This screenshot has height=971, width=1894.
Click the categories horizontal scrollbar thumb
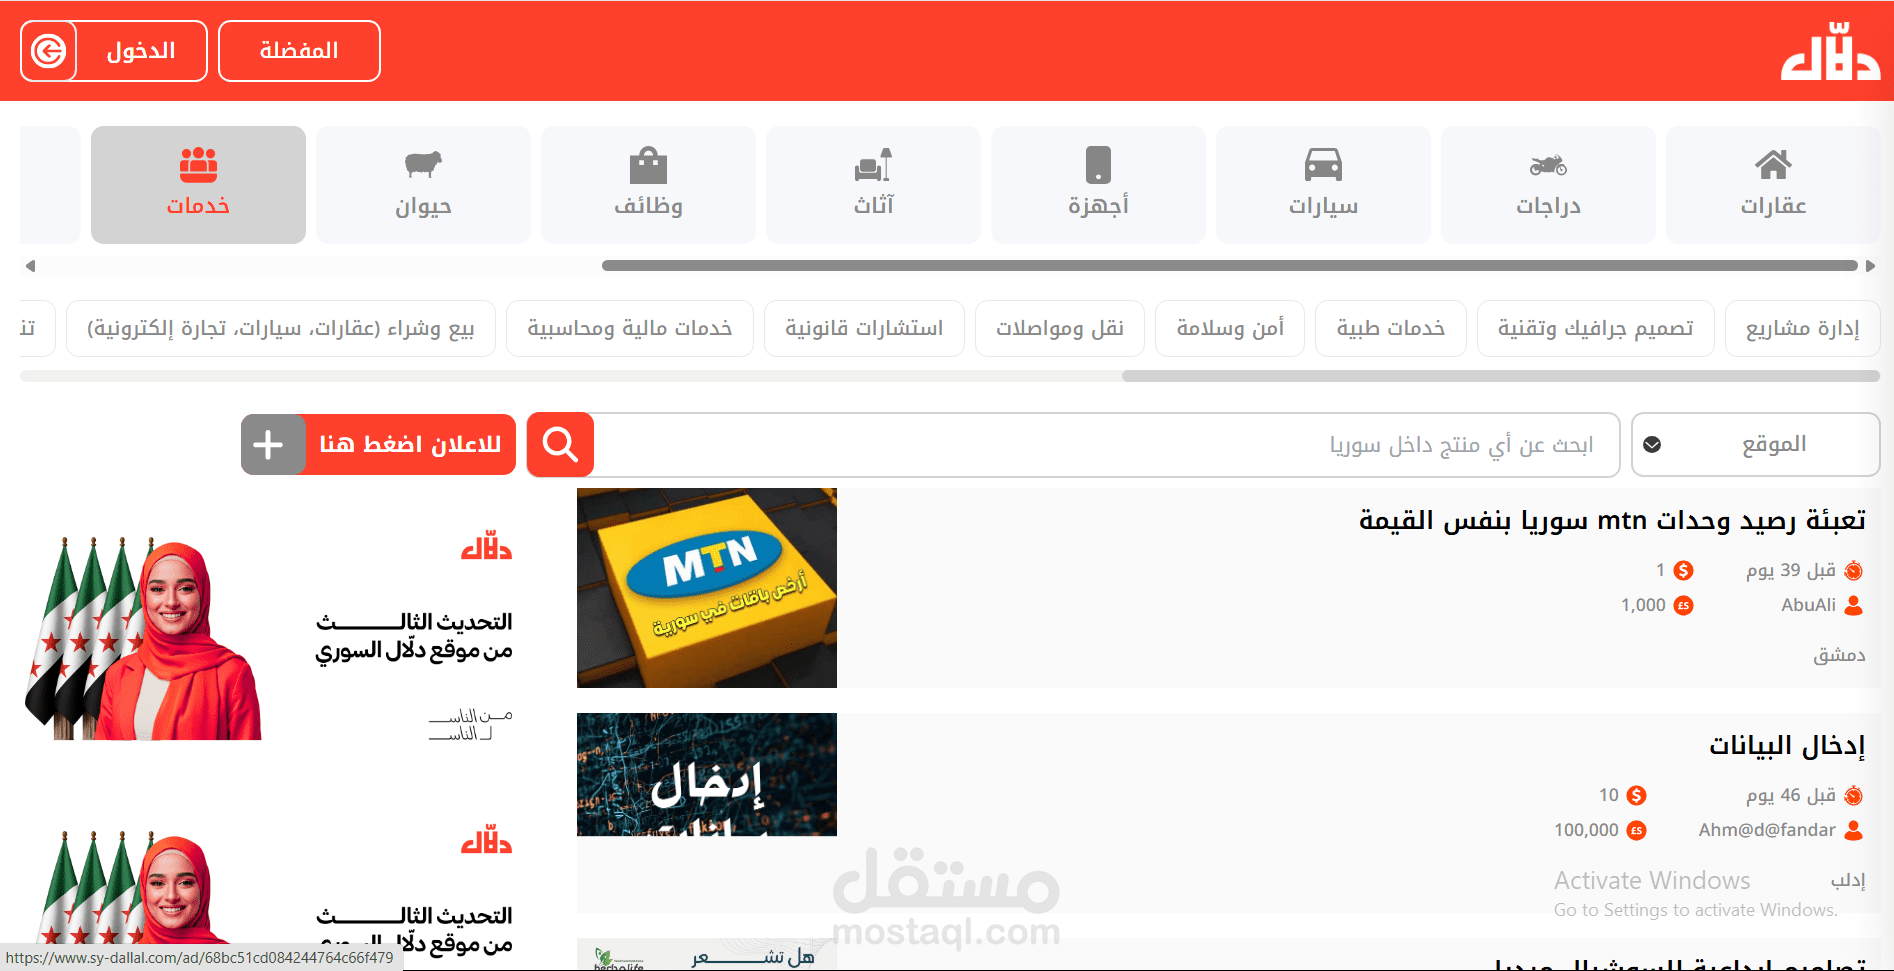[1229, 266]
